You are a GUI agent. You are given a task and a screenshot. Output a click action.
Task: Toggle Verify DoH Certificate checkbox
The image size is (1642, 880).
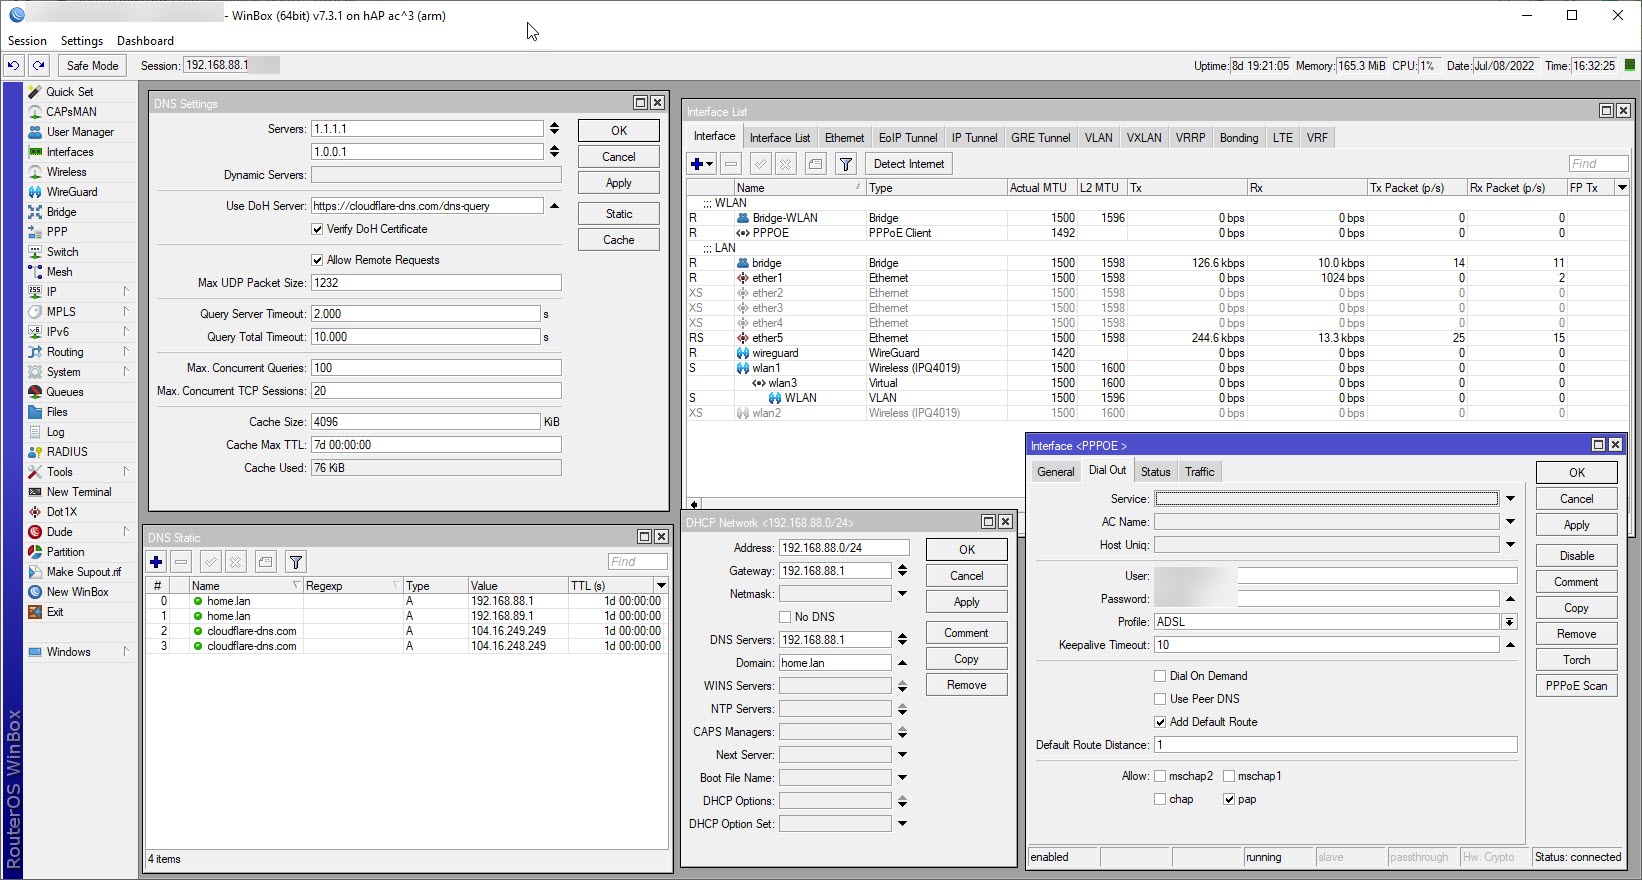318,229
